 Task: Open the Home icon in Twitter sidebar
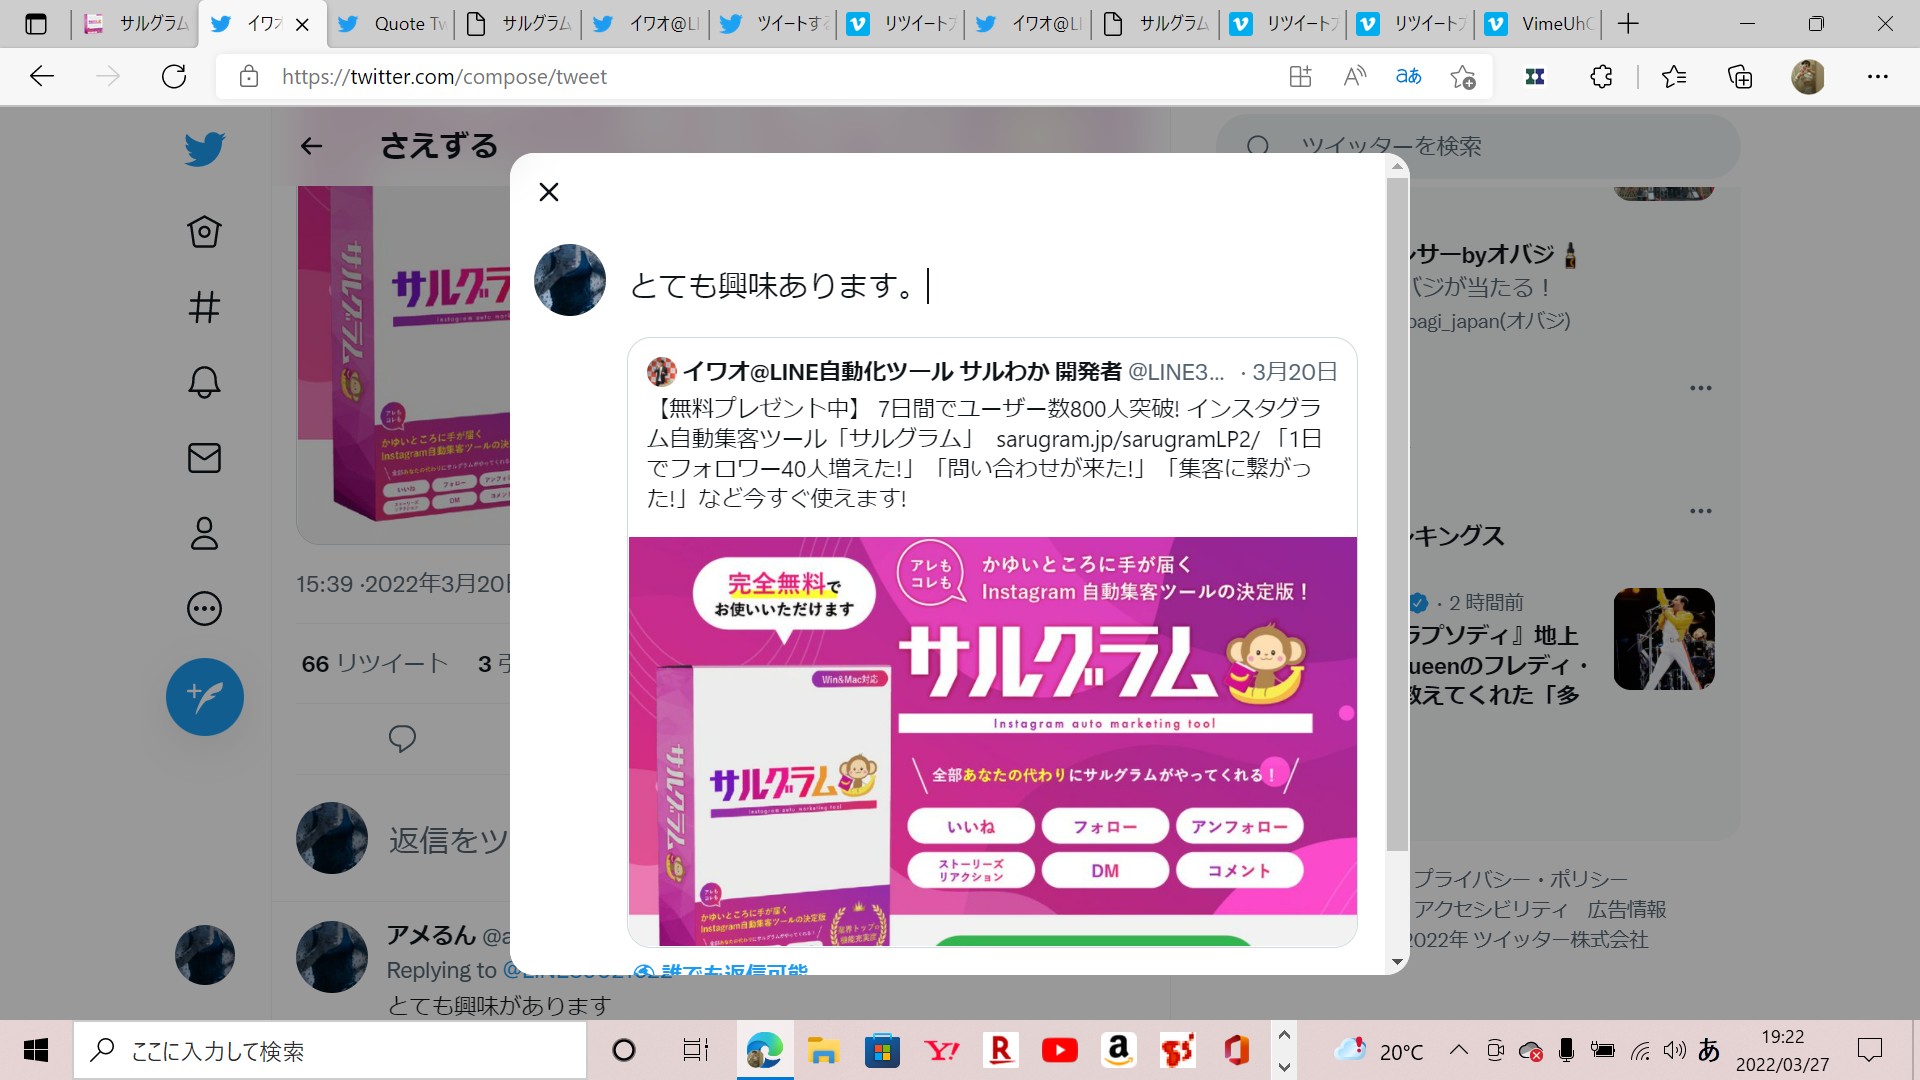point(204,232)
